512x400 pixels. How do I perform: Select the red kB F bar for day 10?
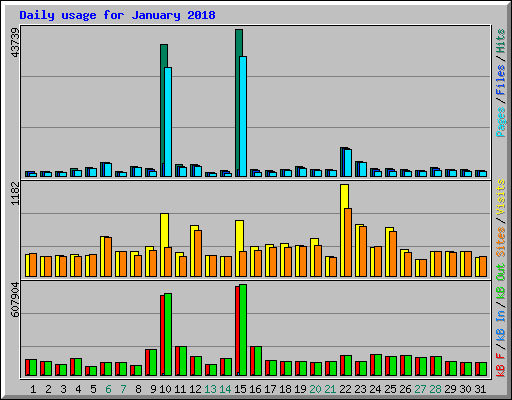pos(162,335)
